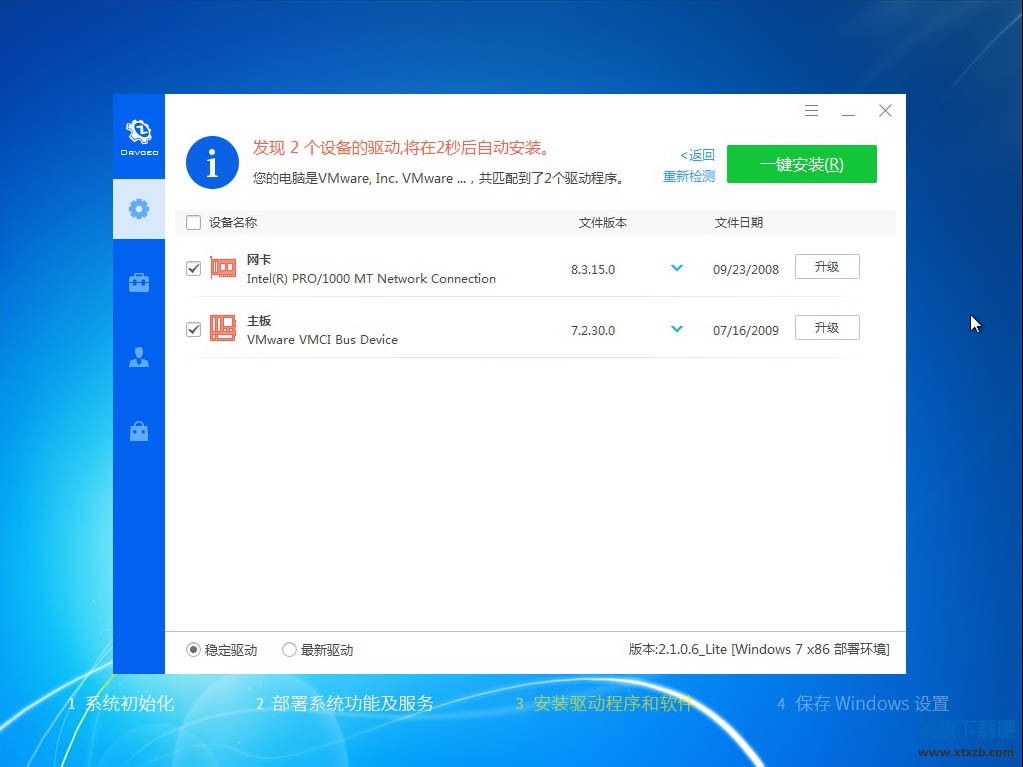This screenshot has width=1023, height=767.
Task: Click the version 7.2.30.0 value
Action: click(x=593, y=330)
